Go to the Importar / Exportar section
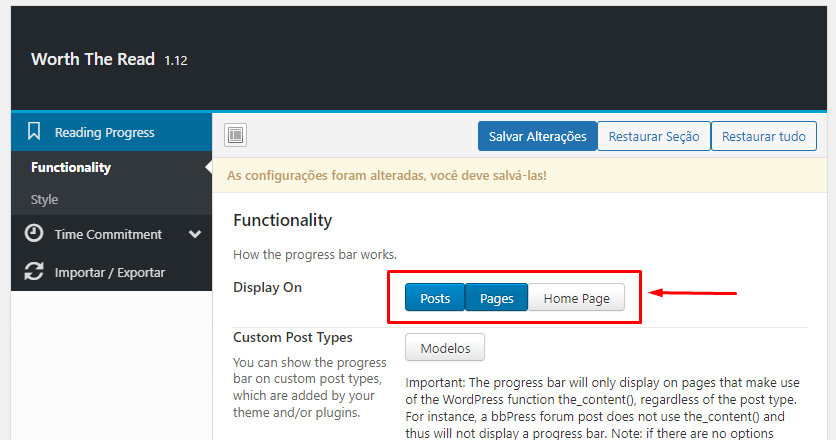This screenshot has height=440, width=836. tap(110, 272)
